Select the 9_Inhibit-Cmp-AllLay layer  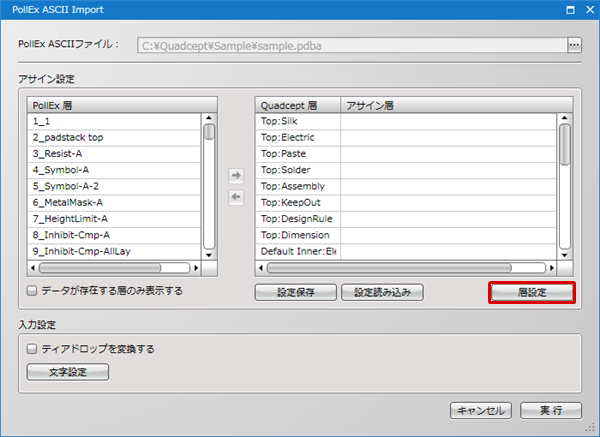[114, 251]
